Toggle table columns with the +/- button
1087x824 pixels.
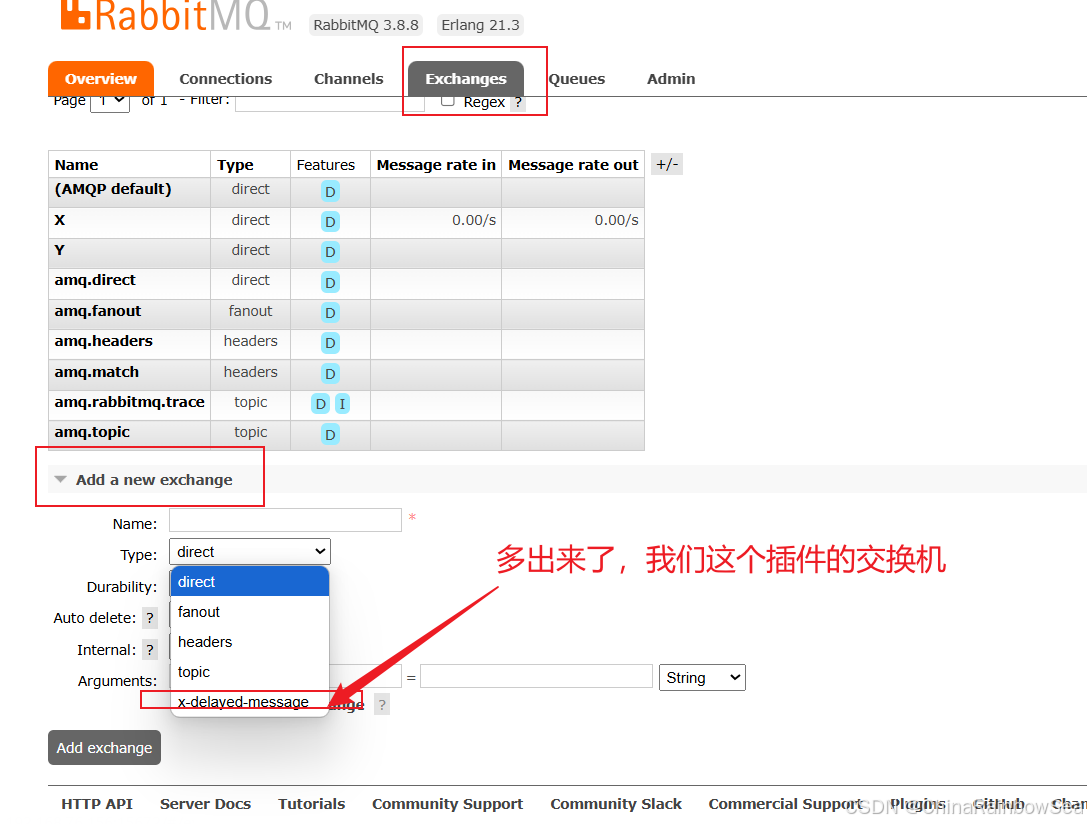(x=667, y=164)
